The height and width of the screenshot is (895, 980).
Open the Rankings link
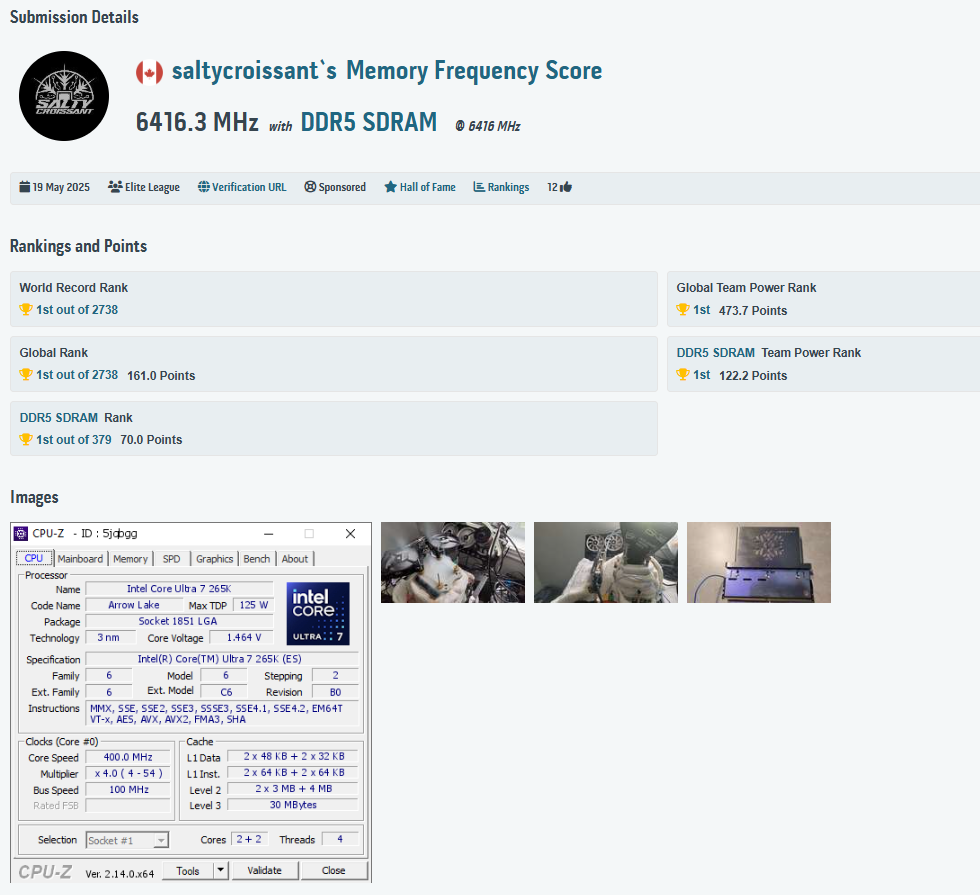pos(501,187)
